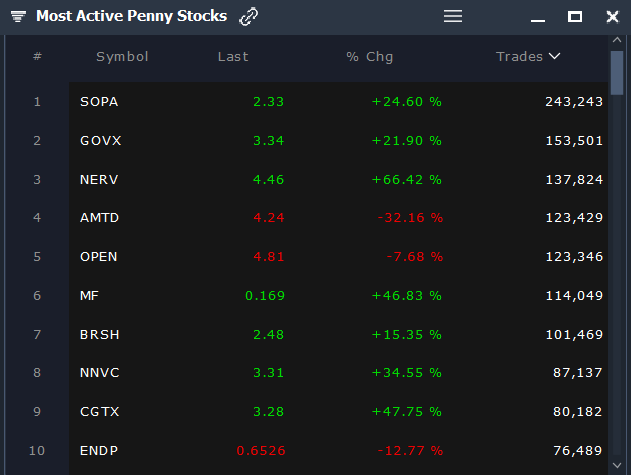Click BRSH last price 2.48

[x=268, y=335]
